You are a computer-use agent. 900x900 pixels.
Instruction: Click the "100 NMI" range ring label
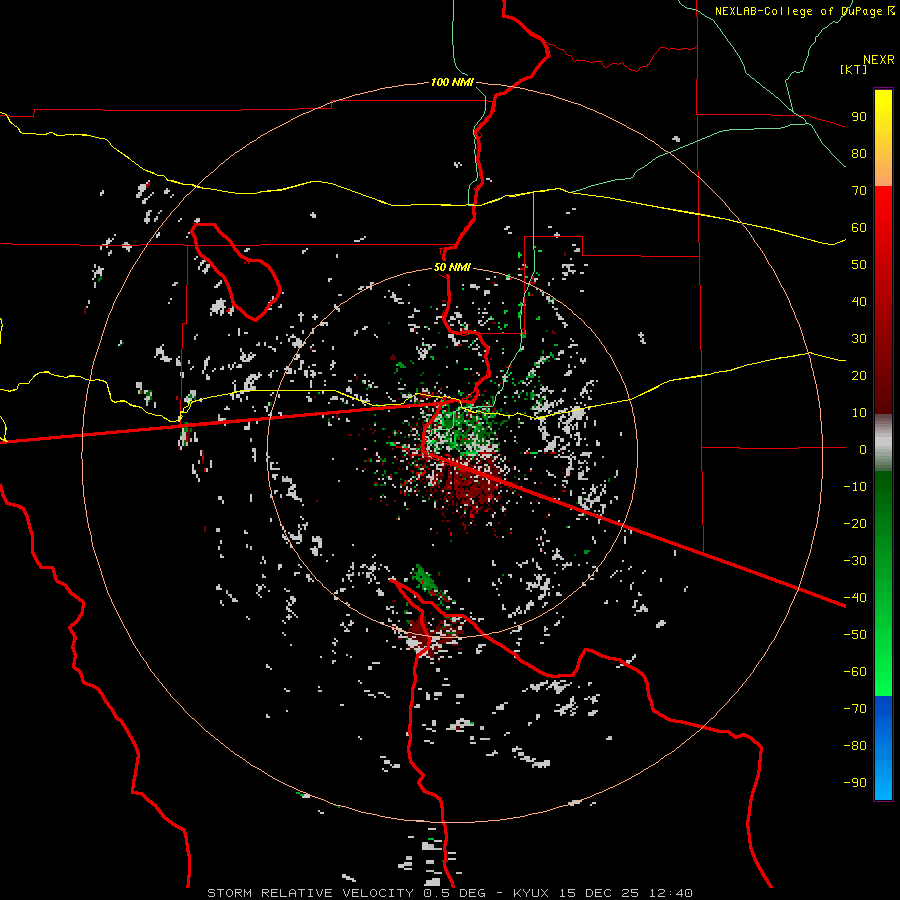coord(452,82)
